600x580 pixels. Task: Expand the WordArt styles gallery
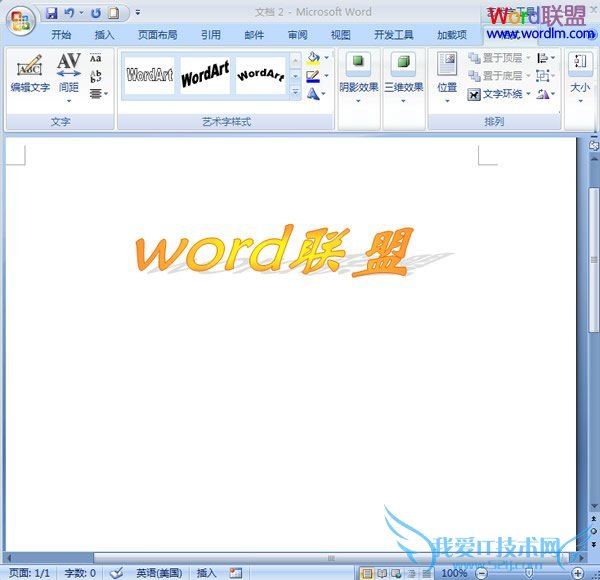point(295,93)
